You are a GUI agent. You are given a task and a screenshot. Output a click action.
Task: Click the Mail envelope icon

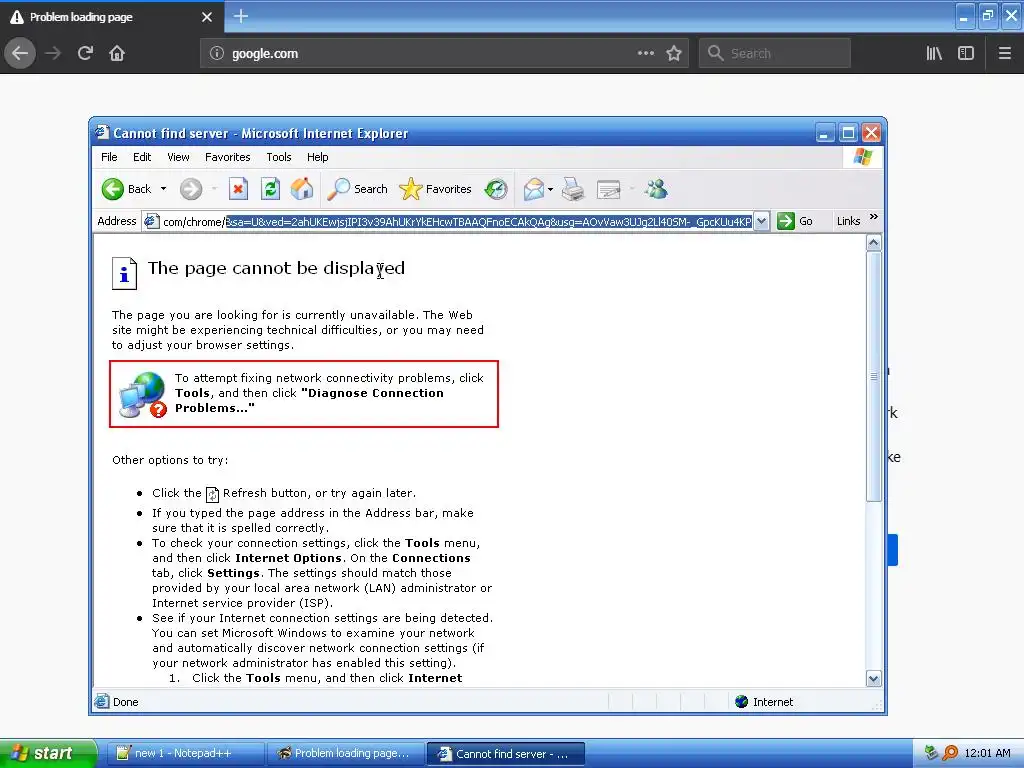534,189
